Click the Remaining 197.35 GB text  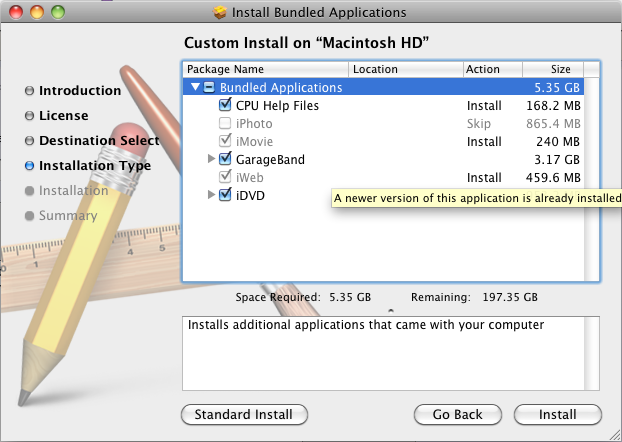pyautogui.click(x=474, y=297)
